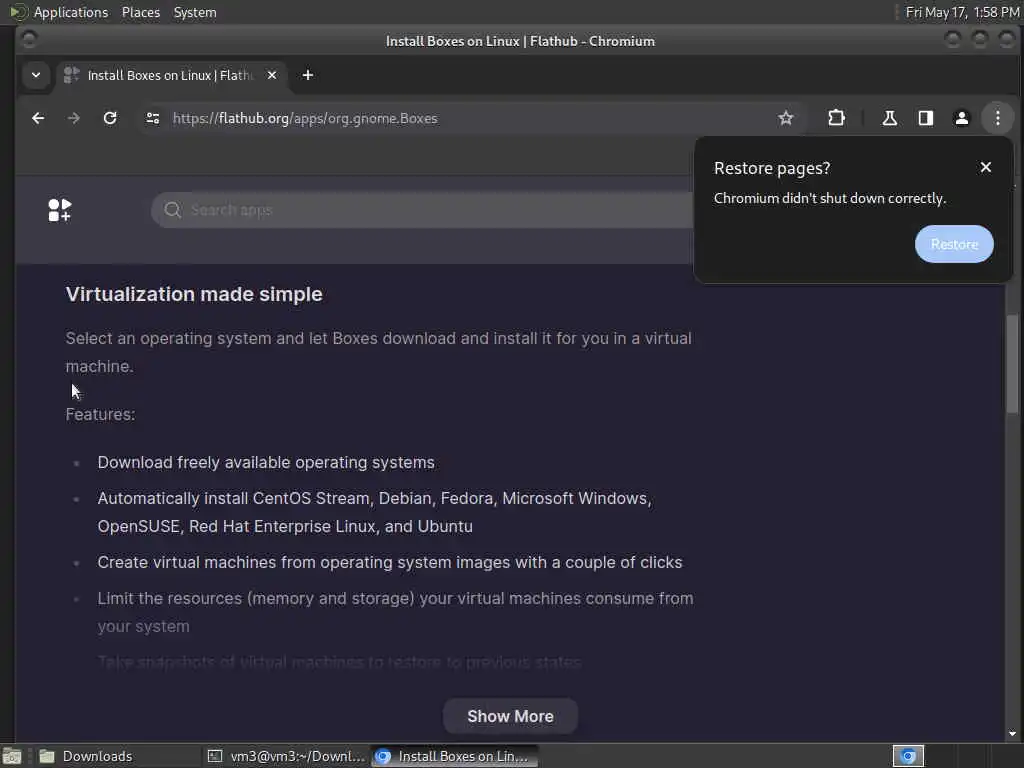This screenshot has width=1024, height=768.
Task: Open a new tab
Action: click(308, 75)
